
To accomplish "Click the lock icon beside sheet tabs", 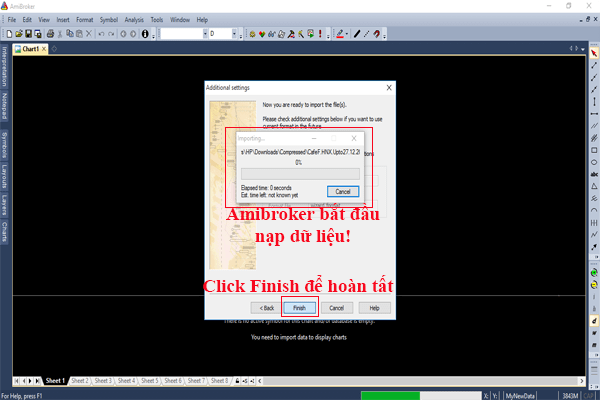I will pyautogui.click(x=237, y=381).
